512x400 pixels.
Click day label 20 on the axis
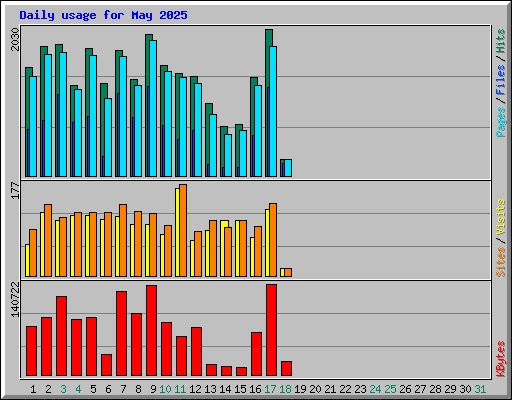315,389
